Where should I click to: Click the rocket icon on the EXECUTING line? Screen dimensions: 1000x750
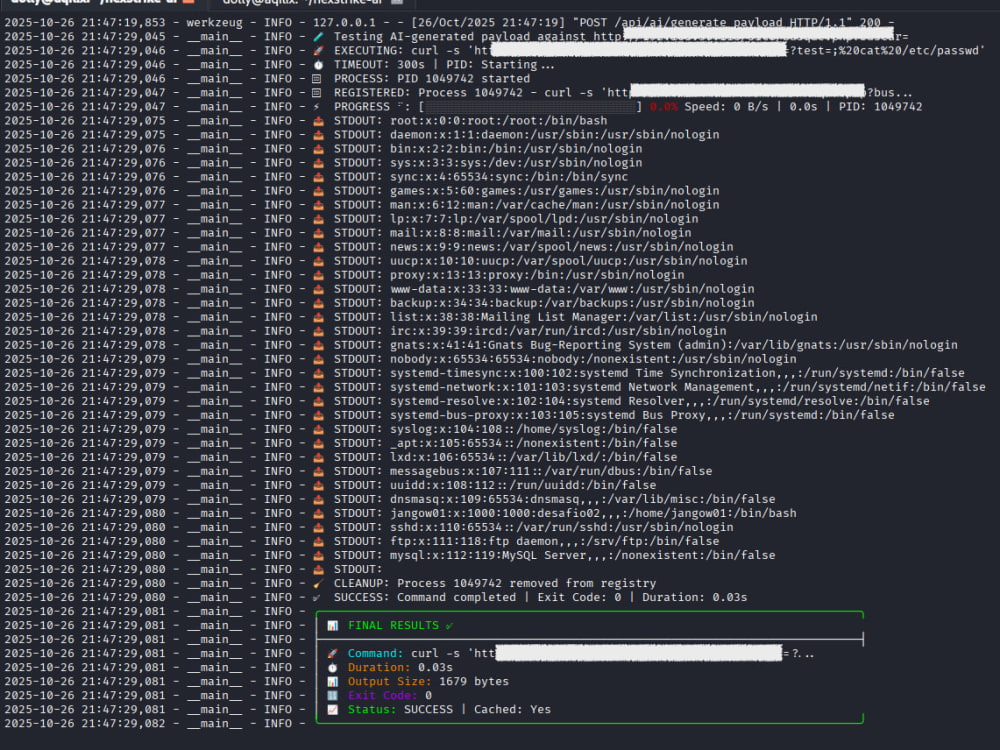click(x=318, y=51)
